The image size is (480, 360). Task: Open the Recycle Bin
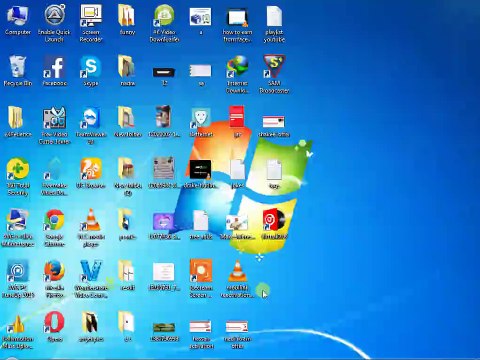tap(18, 71)
